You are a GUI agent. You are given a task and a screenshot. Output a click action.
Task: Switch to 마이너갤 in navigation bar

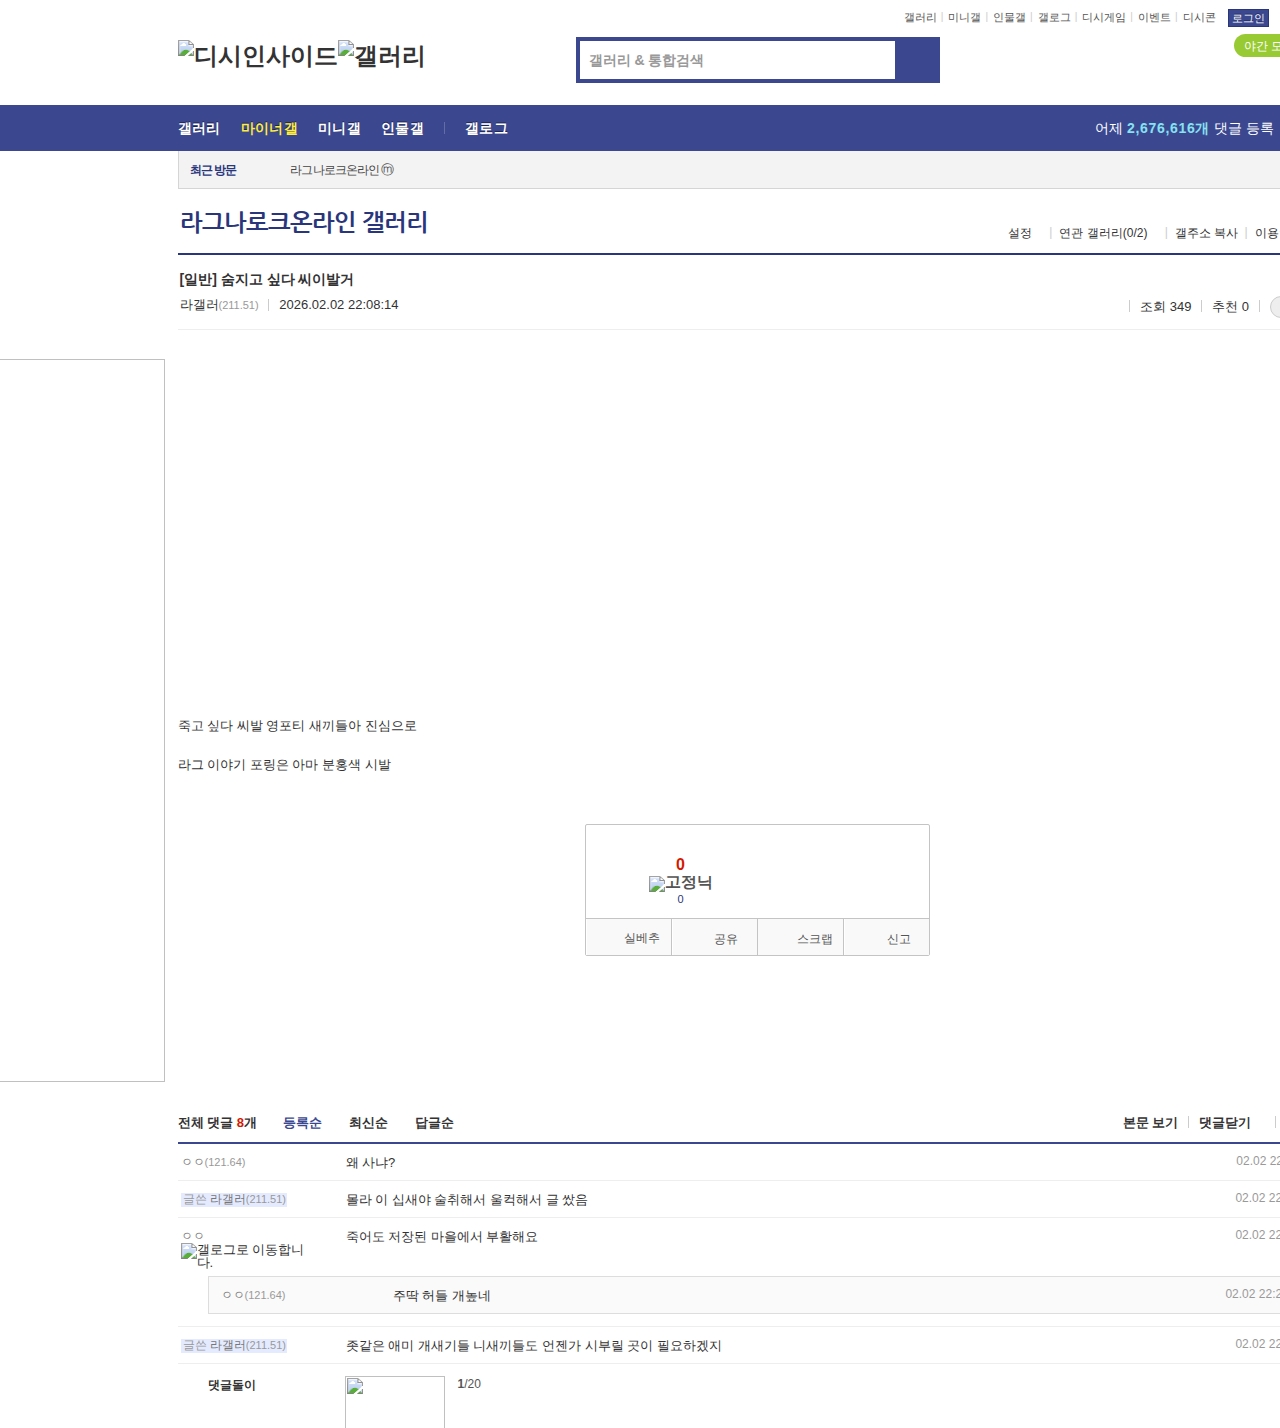pyautogui.click(x=269, y=128)
